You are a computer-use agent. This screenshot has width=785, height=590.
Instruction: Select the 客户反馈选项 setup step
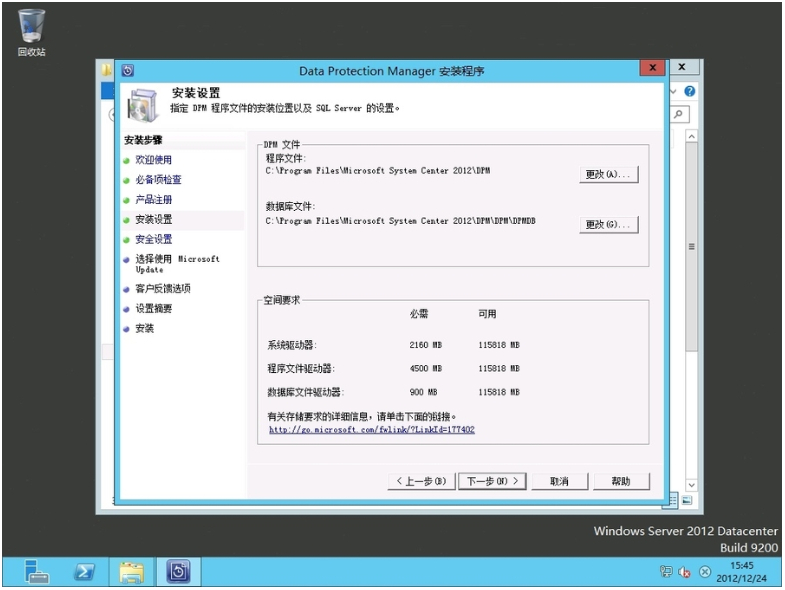tap(163, 288)
